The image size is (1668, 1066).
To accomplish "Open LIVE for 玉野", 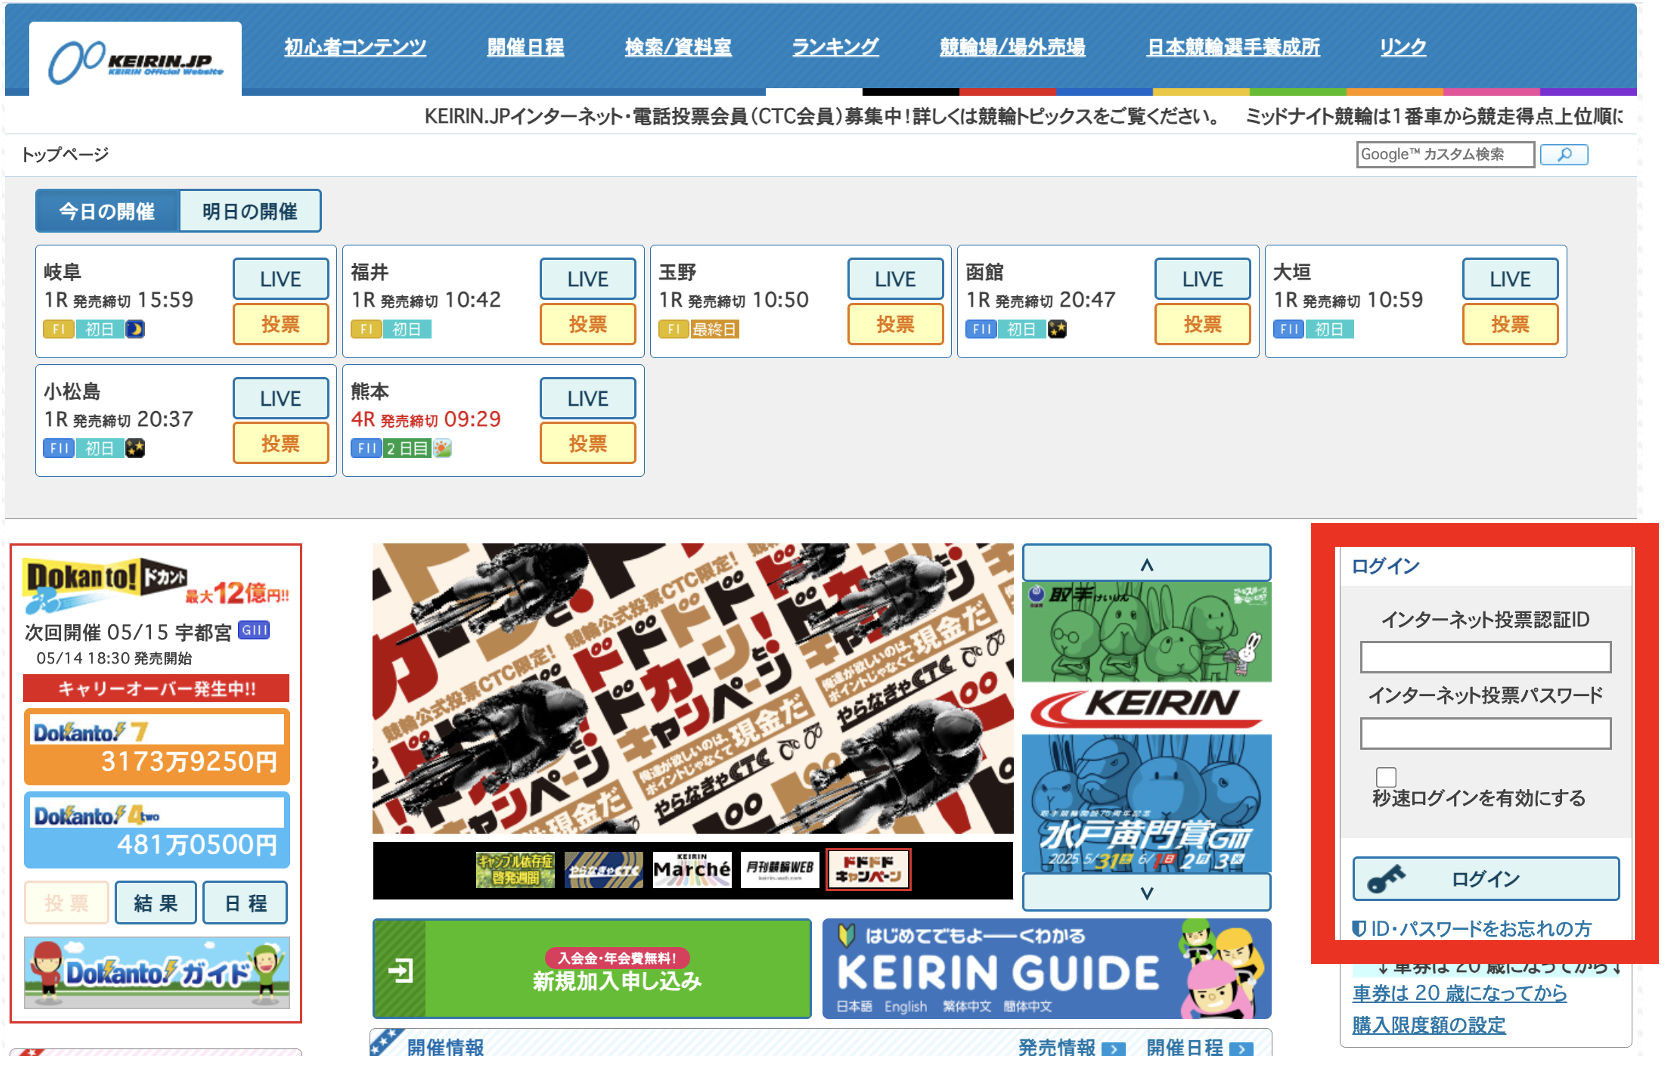I will pos(896,279).
